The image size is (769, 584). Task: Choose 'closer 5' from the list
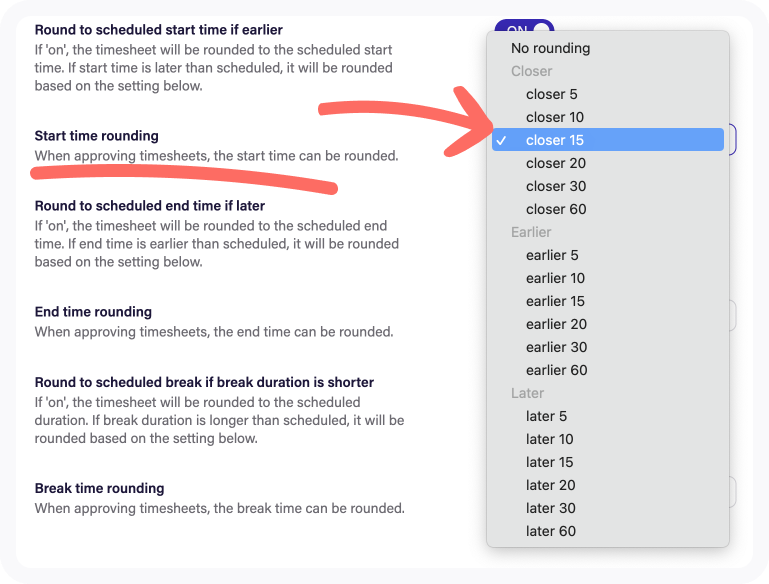(552, 94)
